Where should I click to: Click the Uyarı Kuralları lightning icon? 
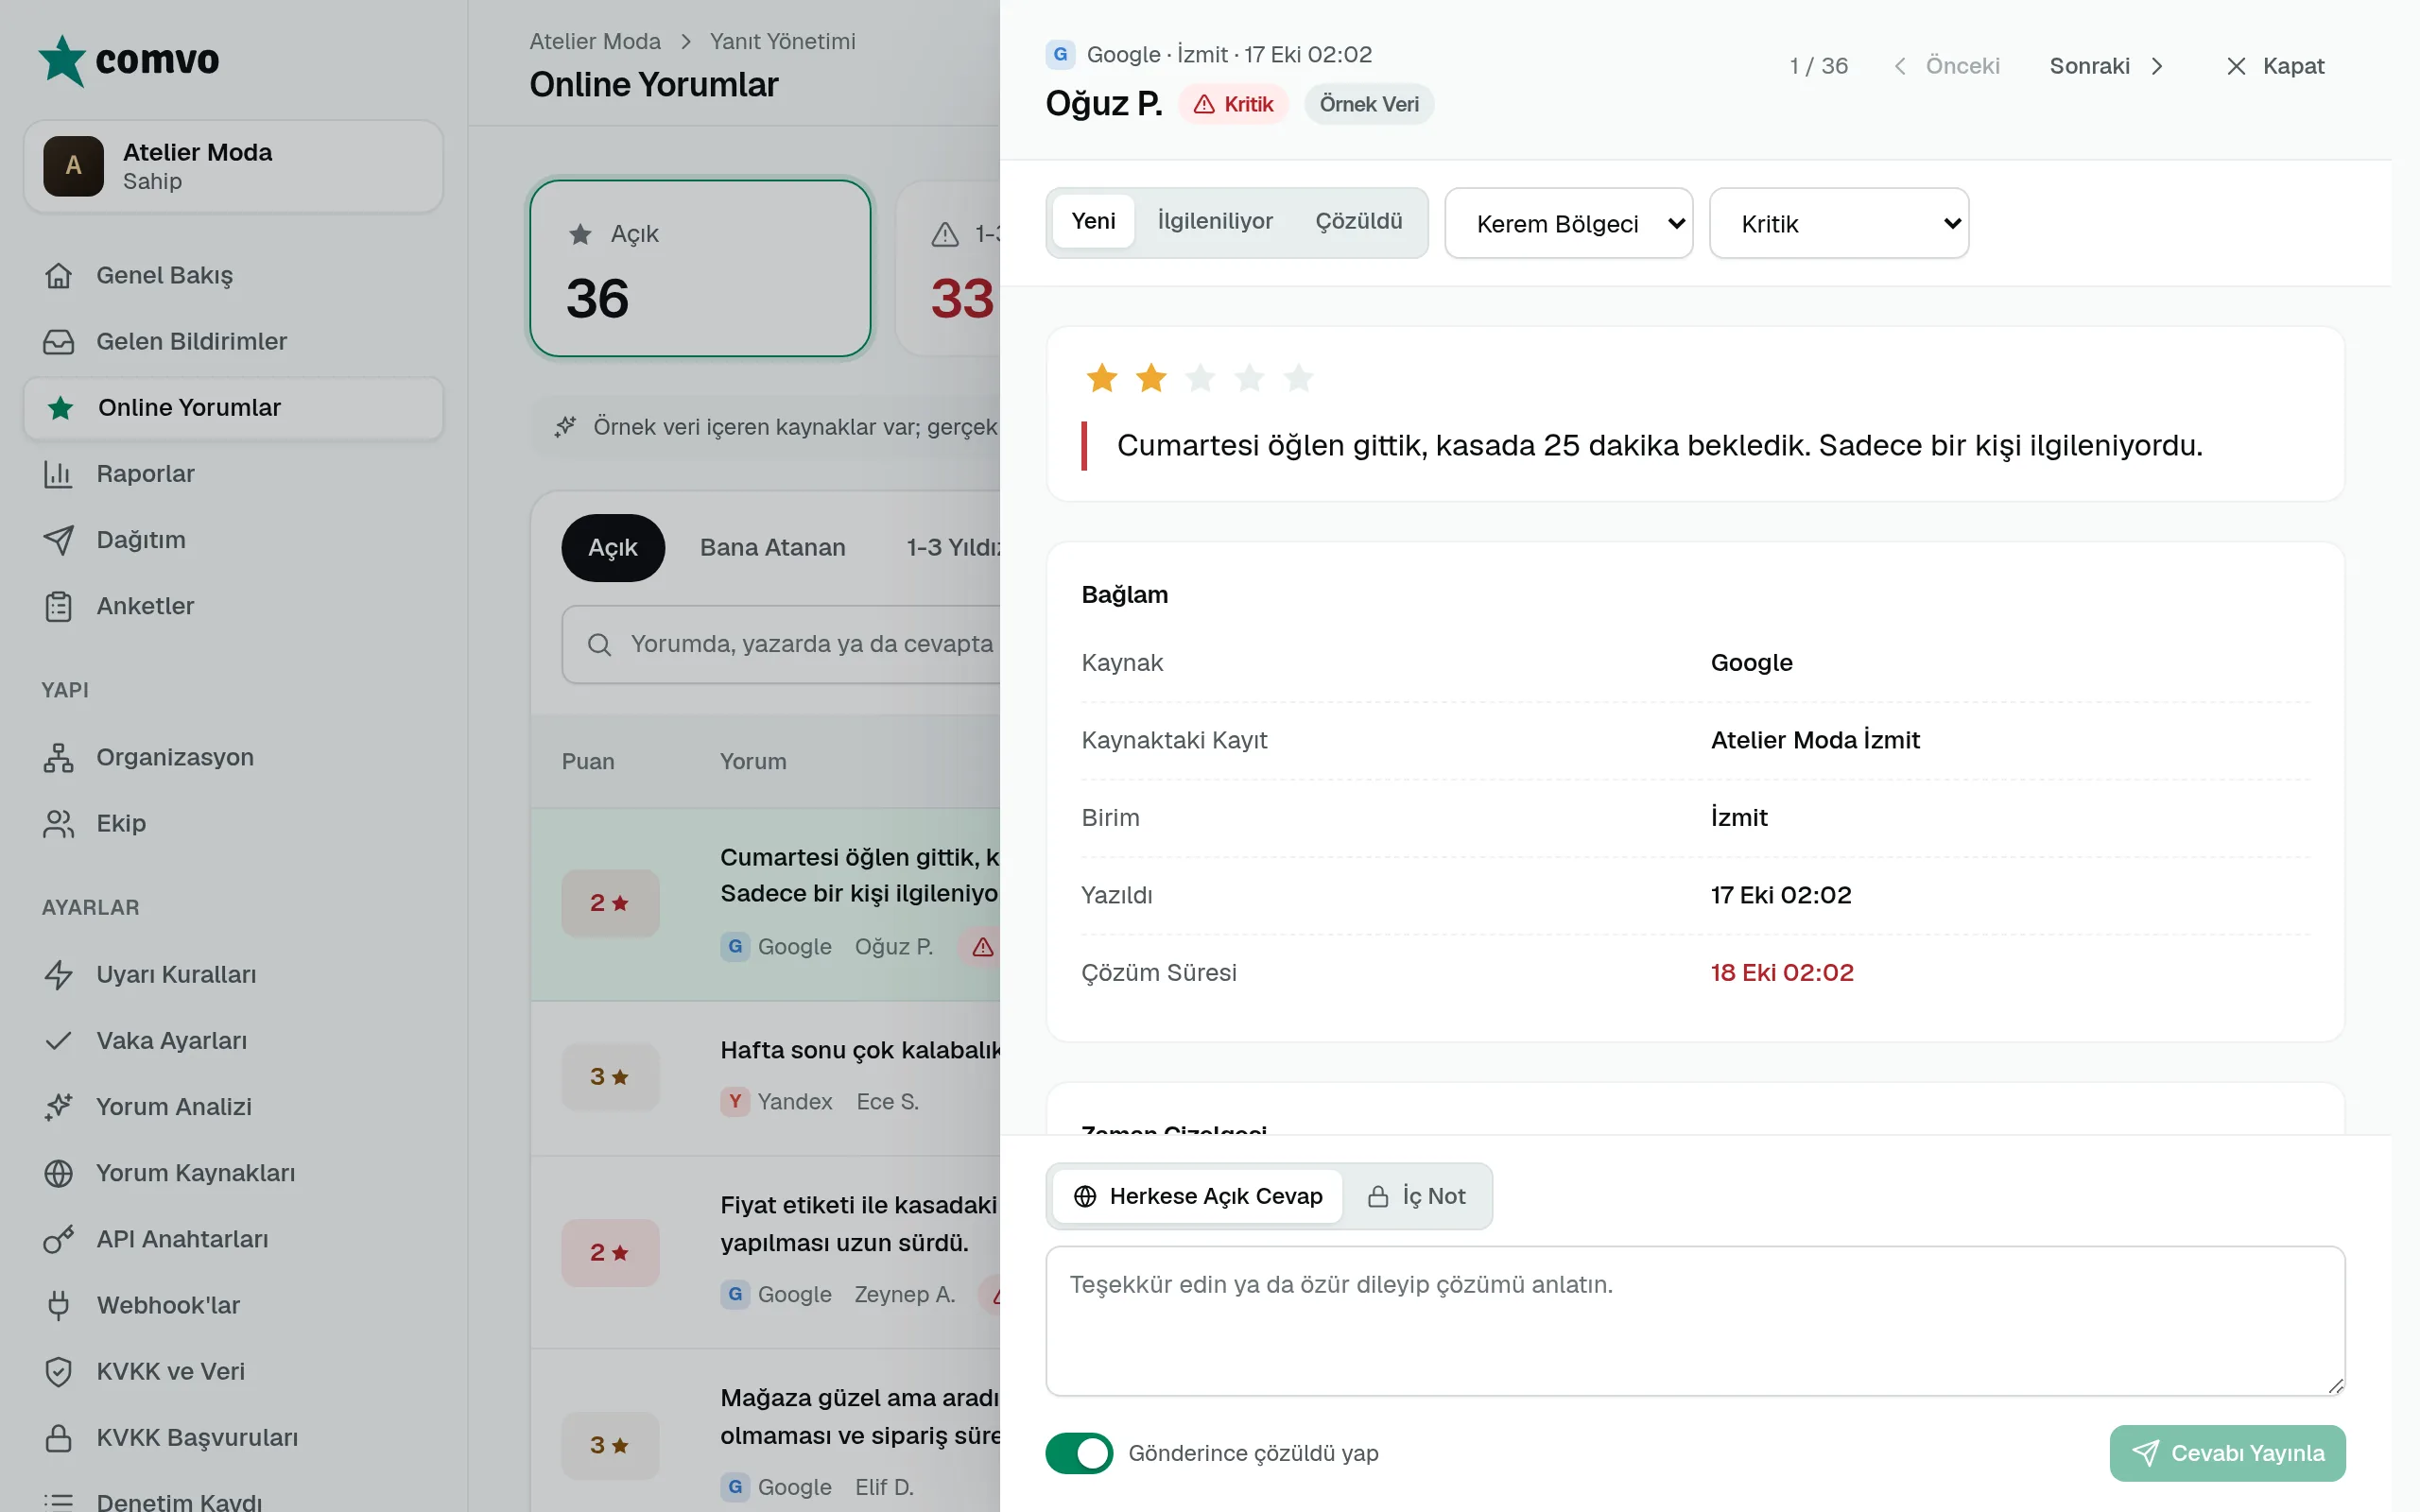coord(59,974)
